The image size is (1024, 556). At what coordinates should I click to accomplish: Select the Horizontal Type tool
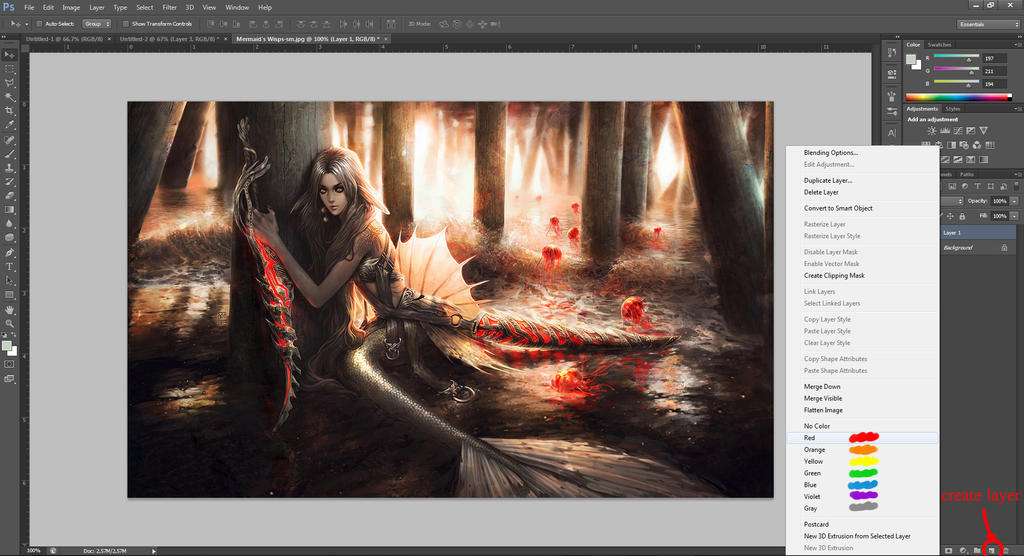[9, 267]
